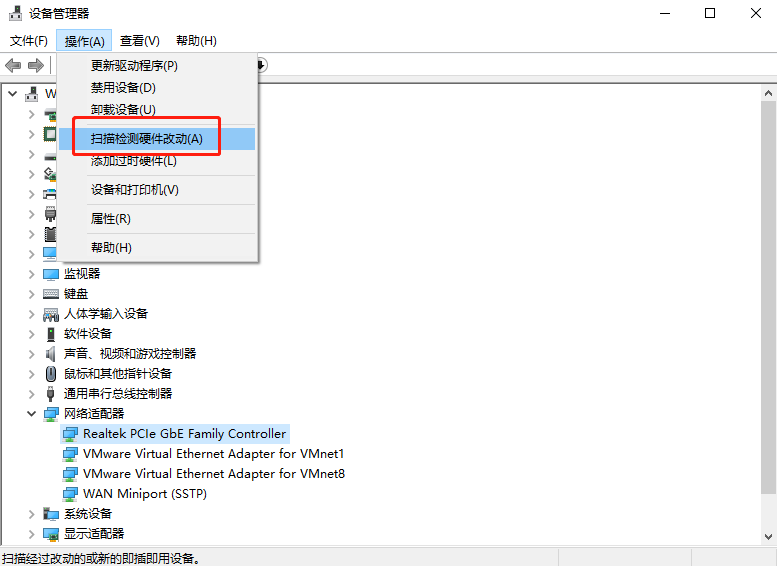Expand the 人体学输入设备 tree node
Image resolution: width=777 pixels, height=566 pixels.
[x=32, y=314]
